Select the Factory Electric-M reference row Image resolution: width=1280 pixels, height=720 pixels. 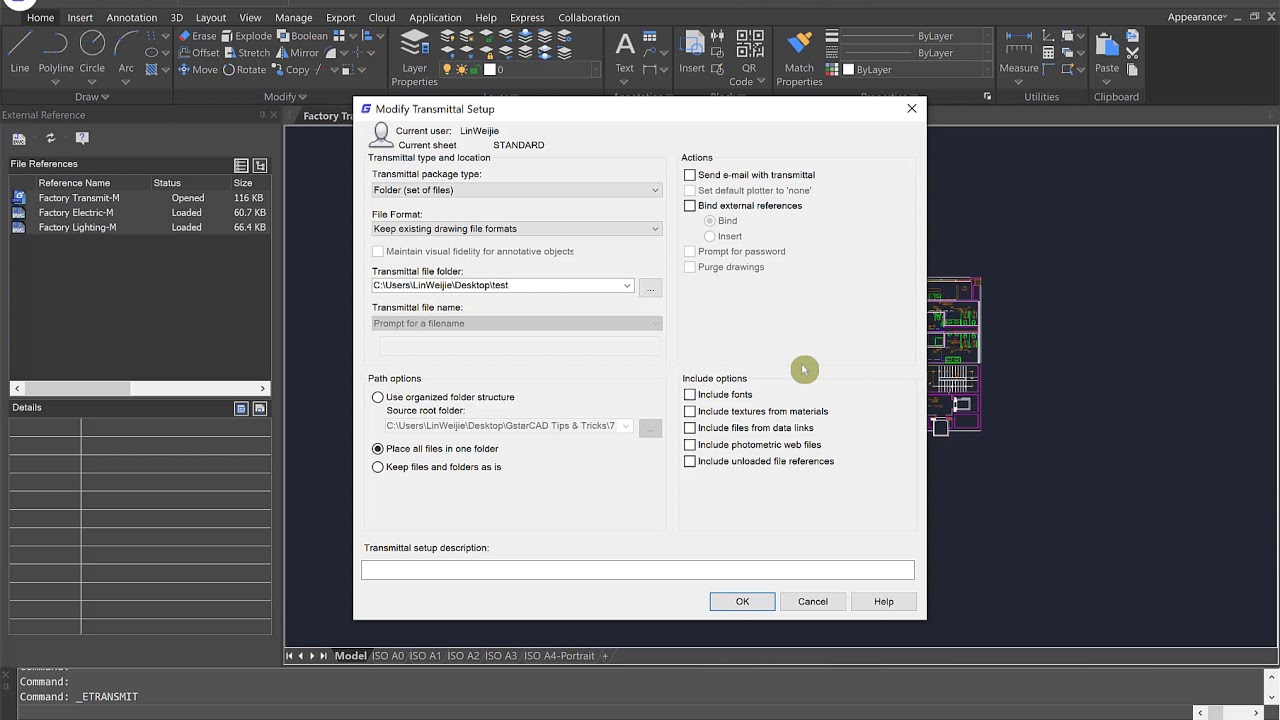pos(139,213)
